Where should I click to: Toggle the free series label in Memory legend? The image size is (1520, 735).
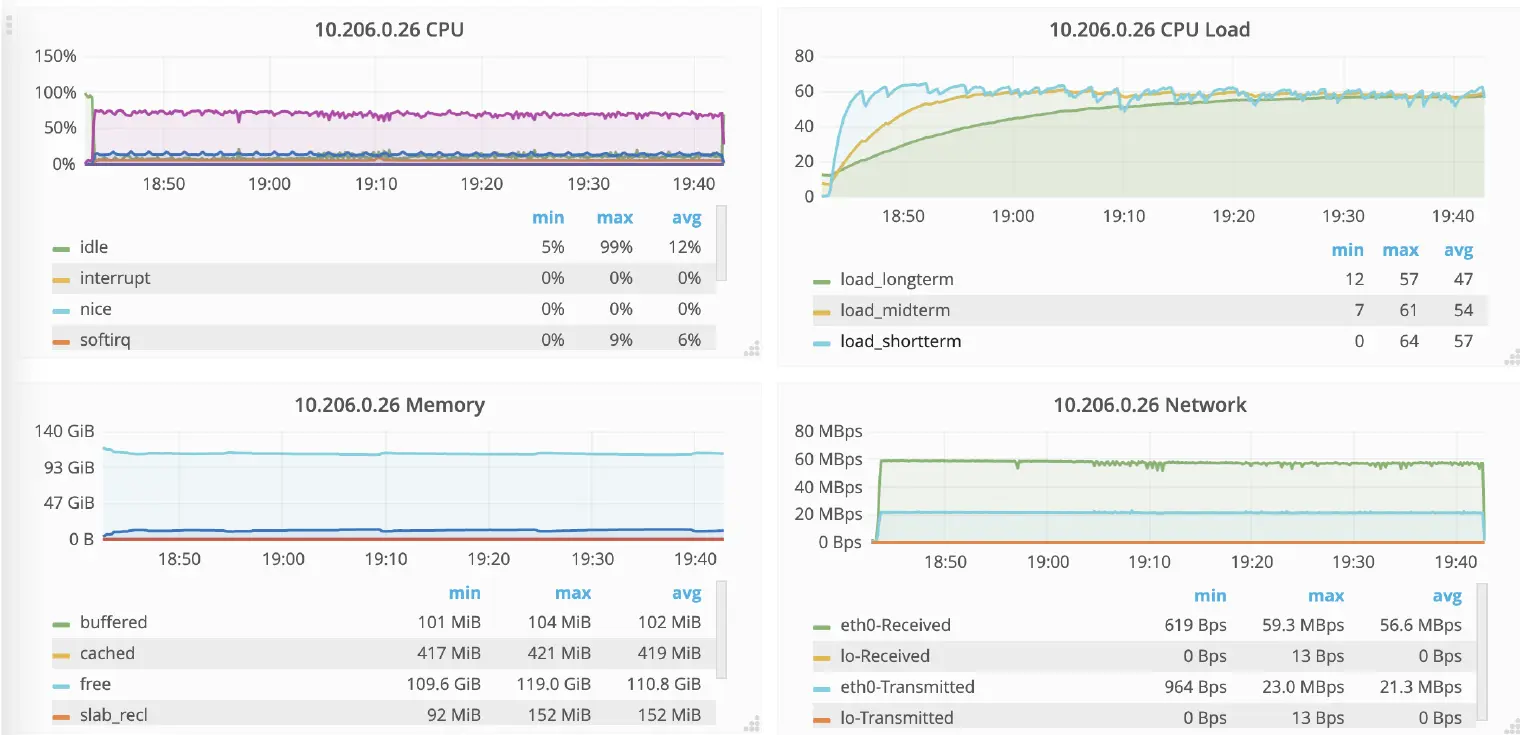point(95,684)
